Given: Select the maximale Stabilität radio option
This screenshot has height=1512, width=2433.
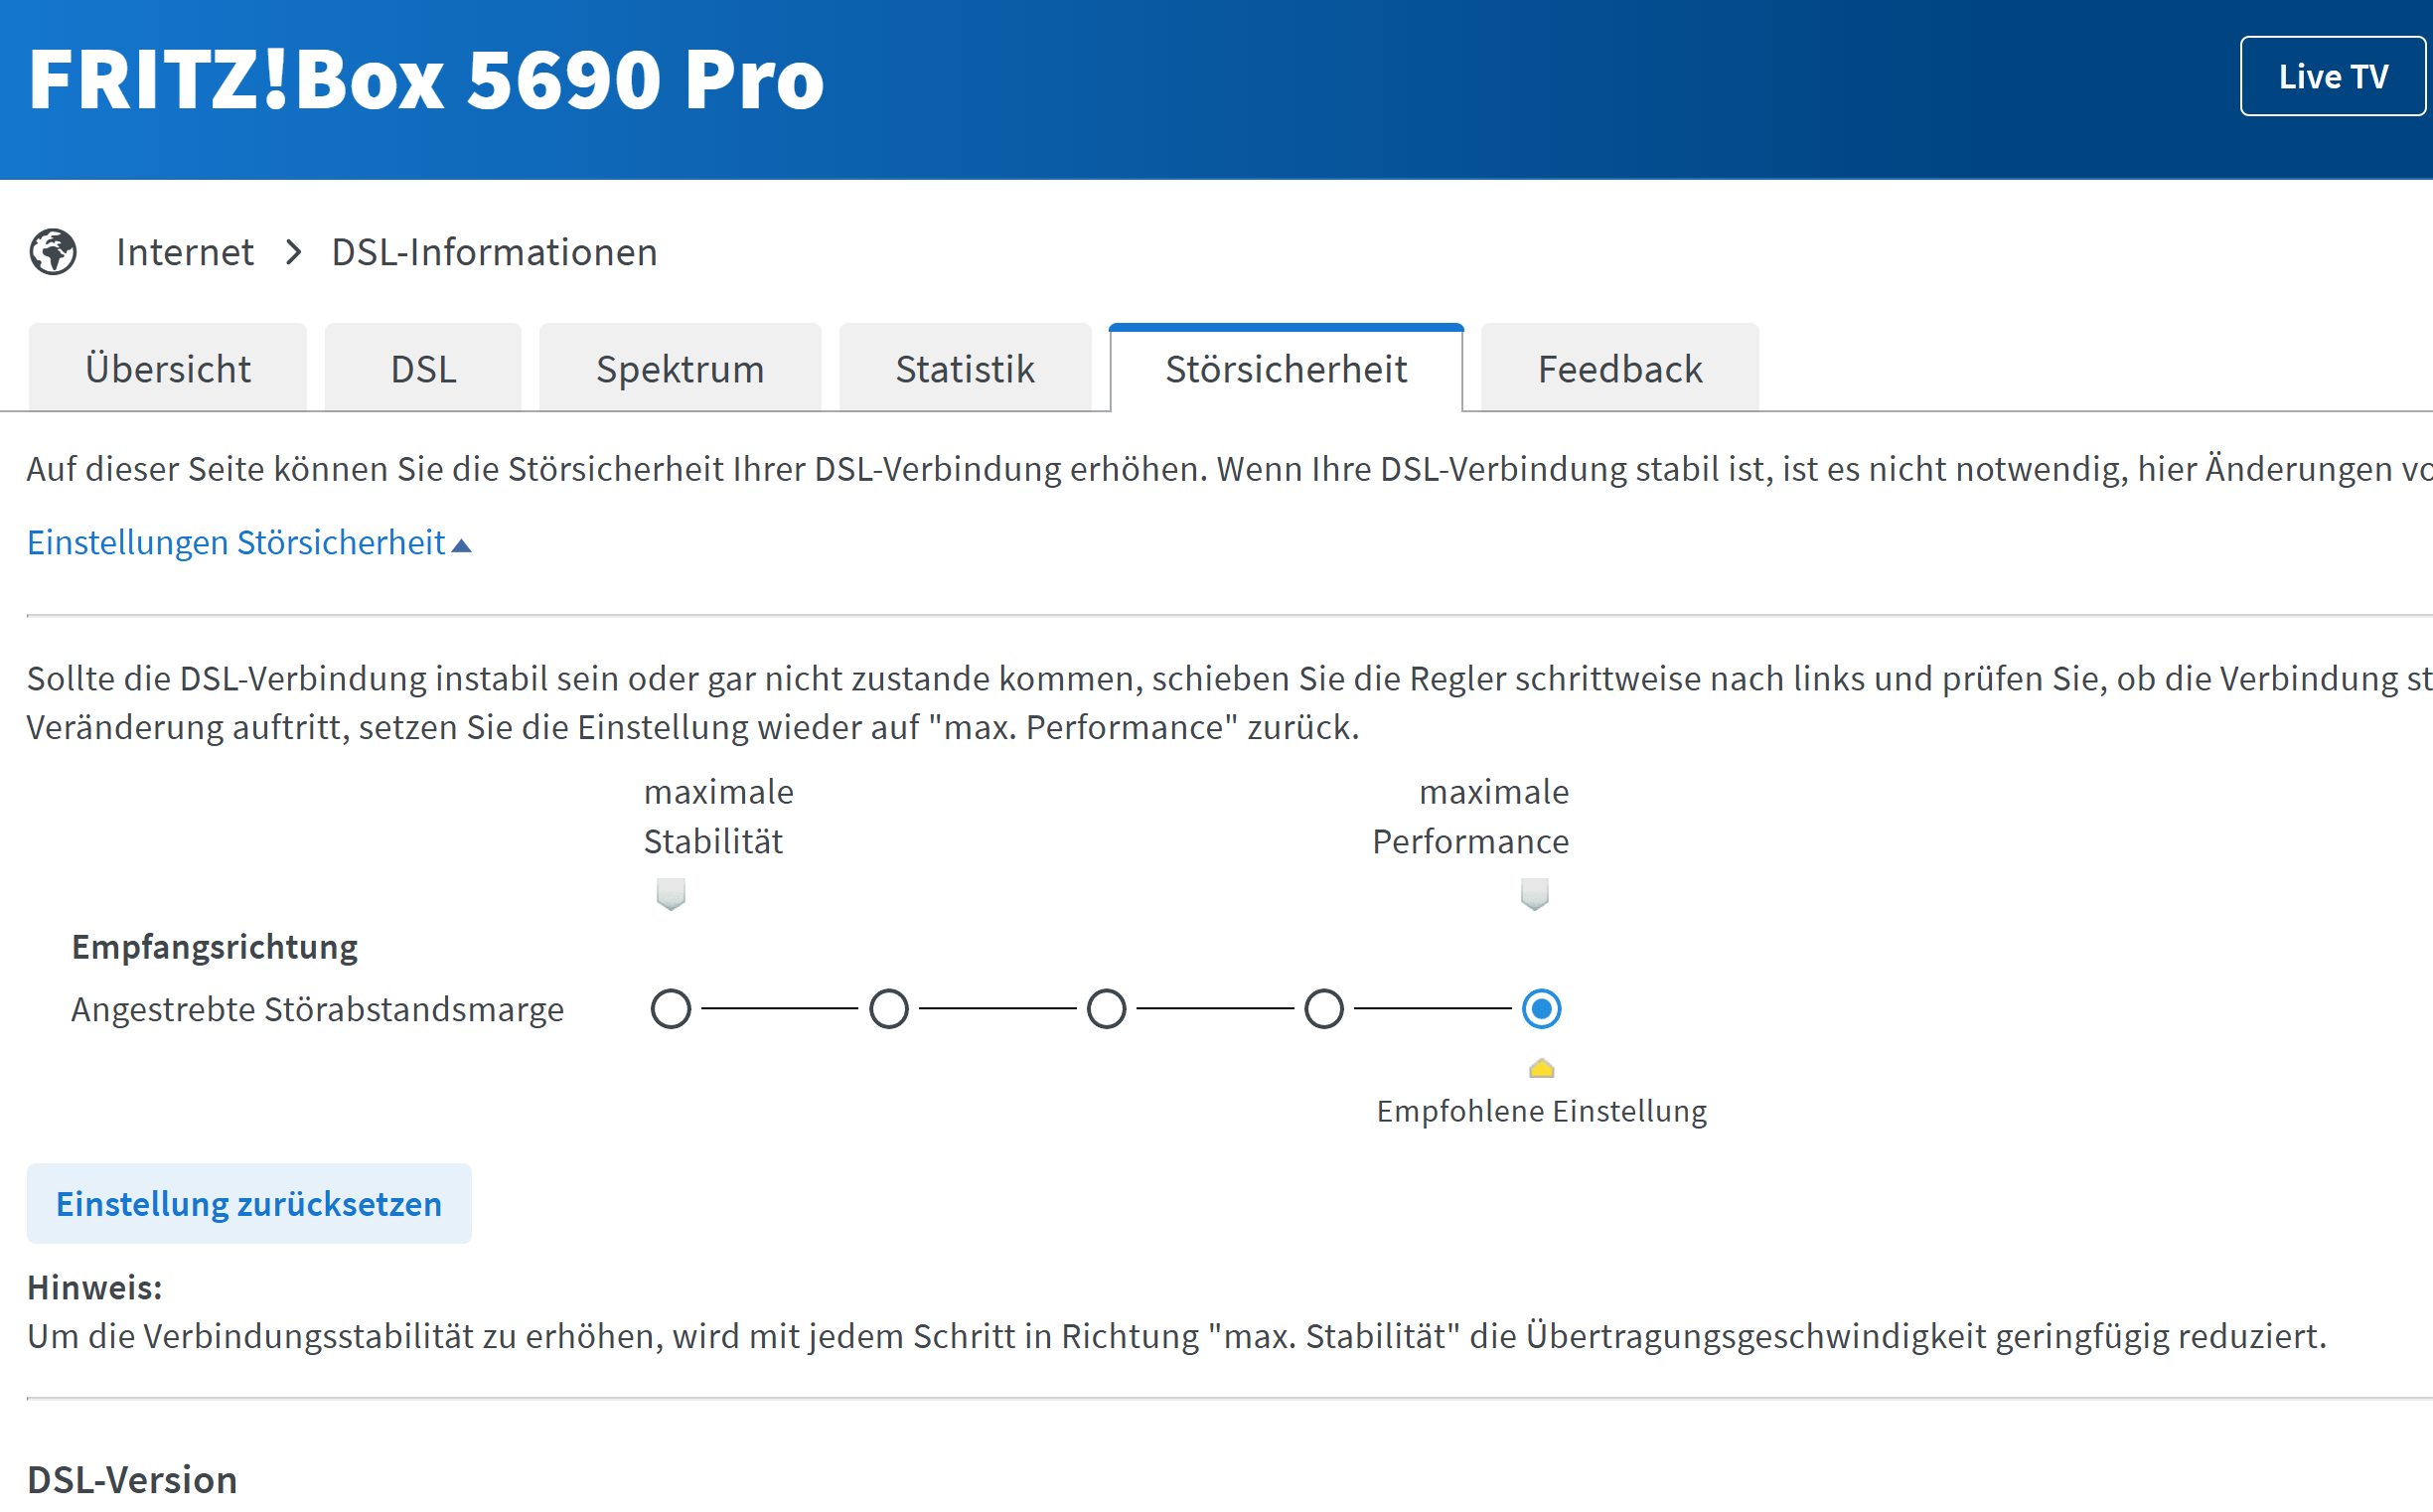Looking at the screenshot, I should tap(671, 1009).
